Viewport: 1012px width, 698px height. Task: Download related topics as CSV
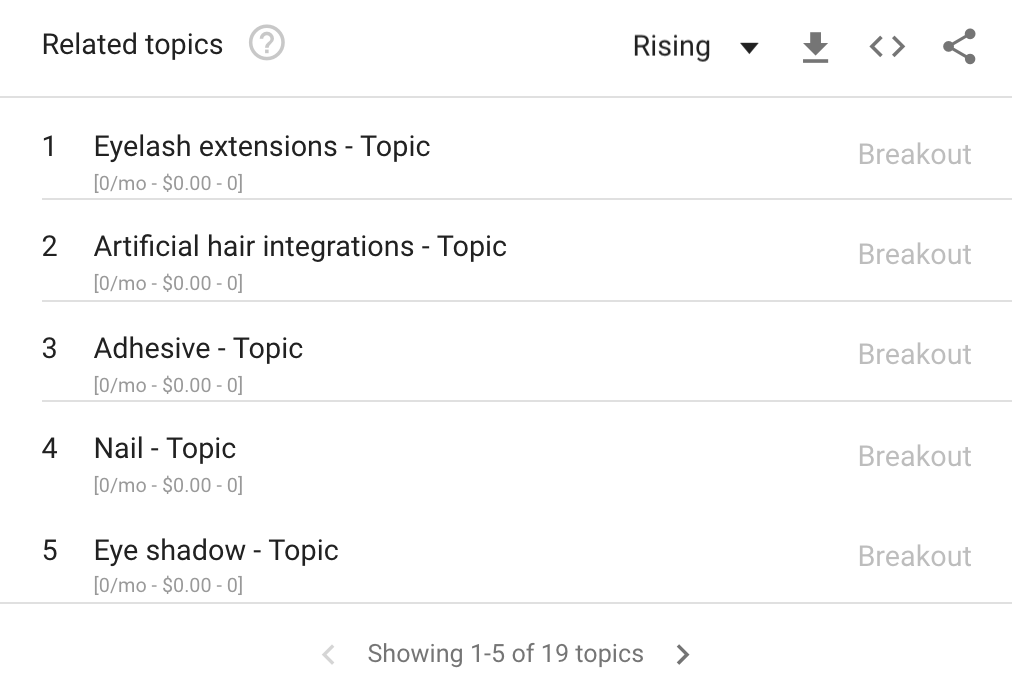click(x=816, y=47)
